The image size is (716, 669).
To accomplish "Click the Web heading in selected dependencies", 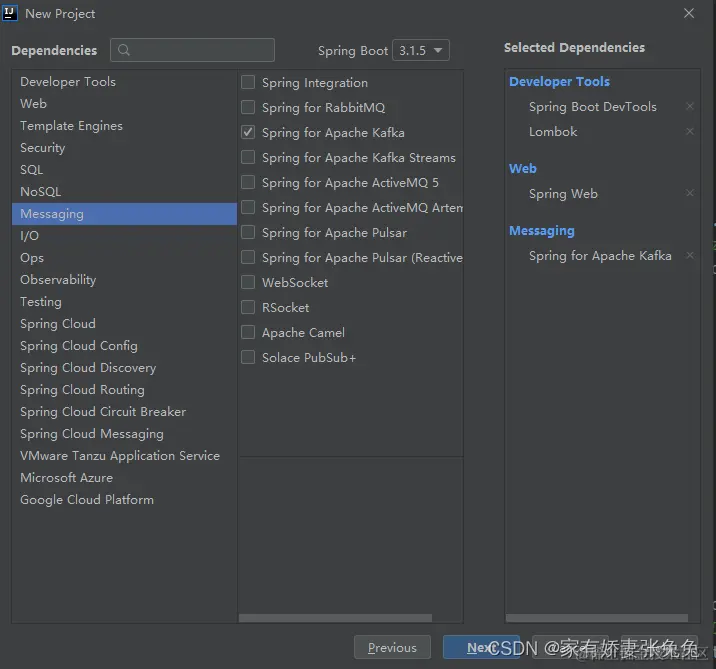I will click(522, 169).
